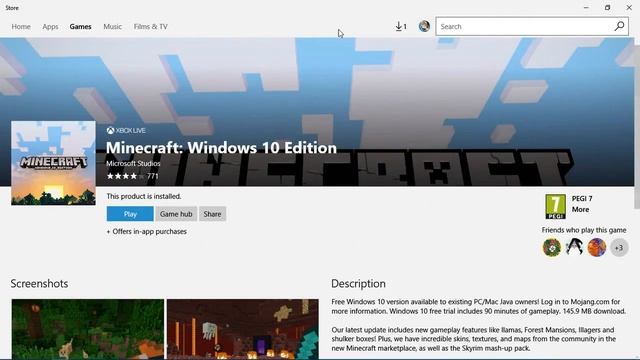The height and width of the screenshot is (360, 640).
Task: Focus the Search input field
Action: tap(532, 27)
